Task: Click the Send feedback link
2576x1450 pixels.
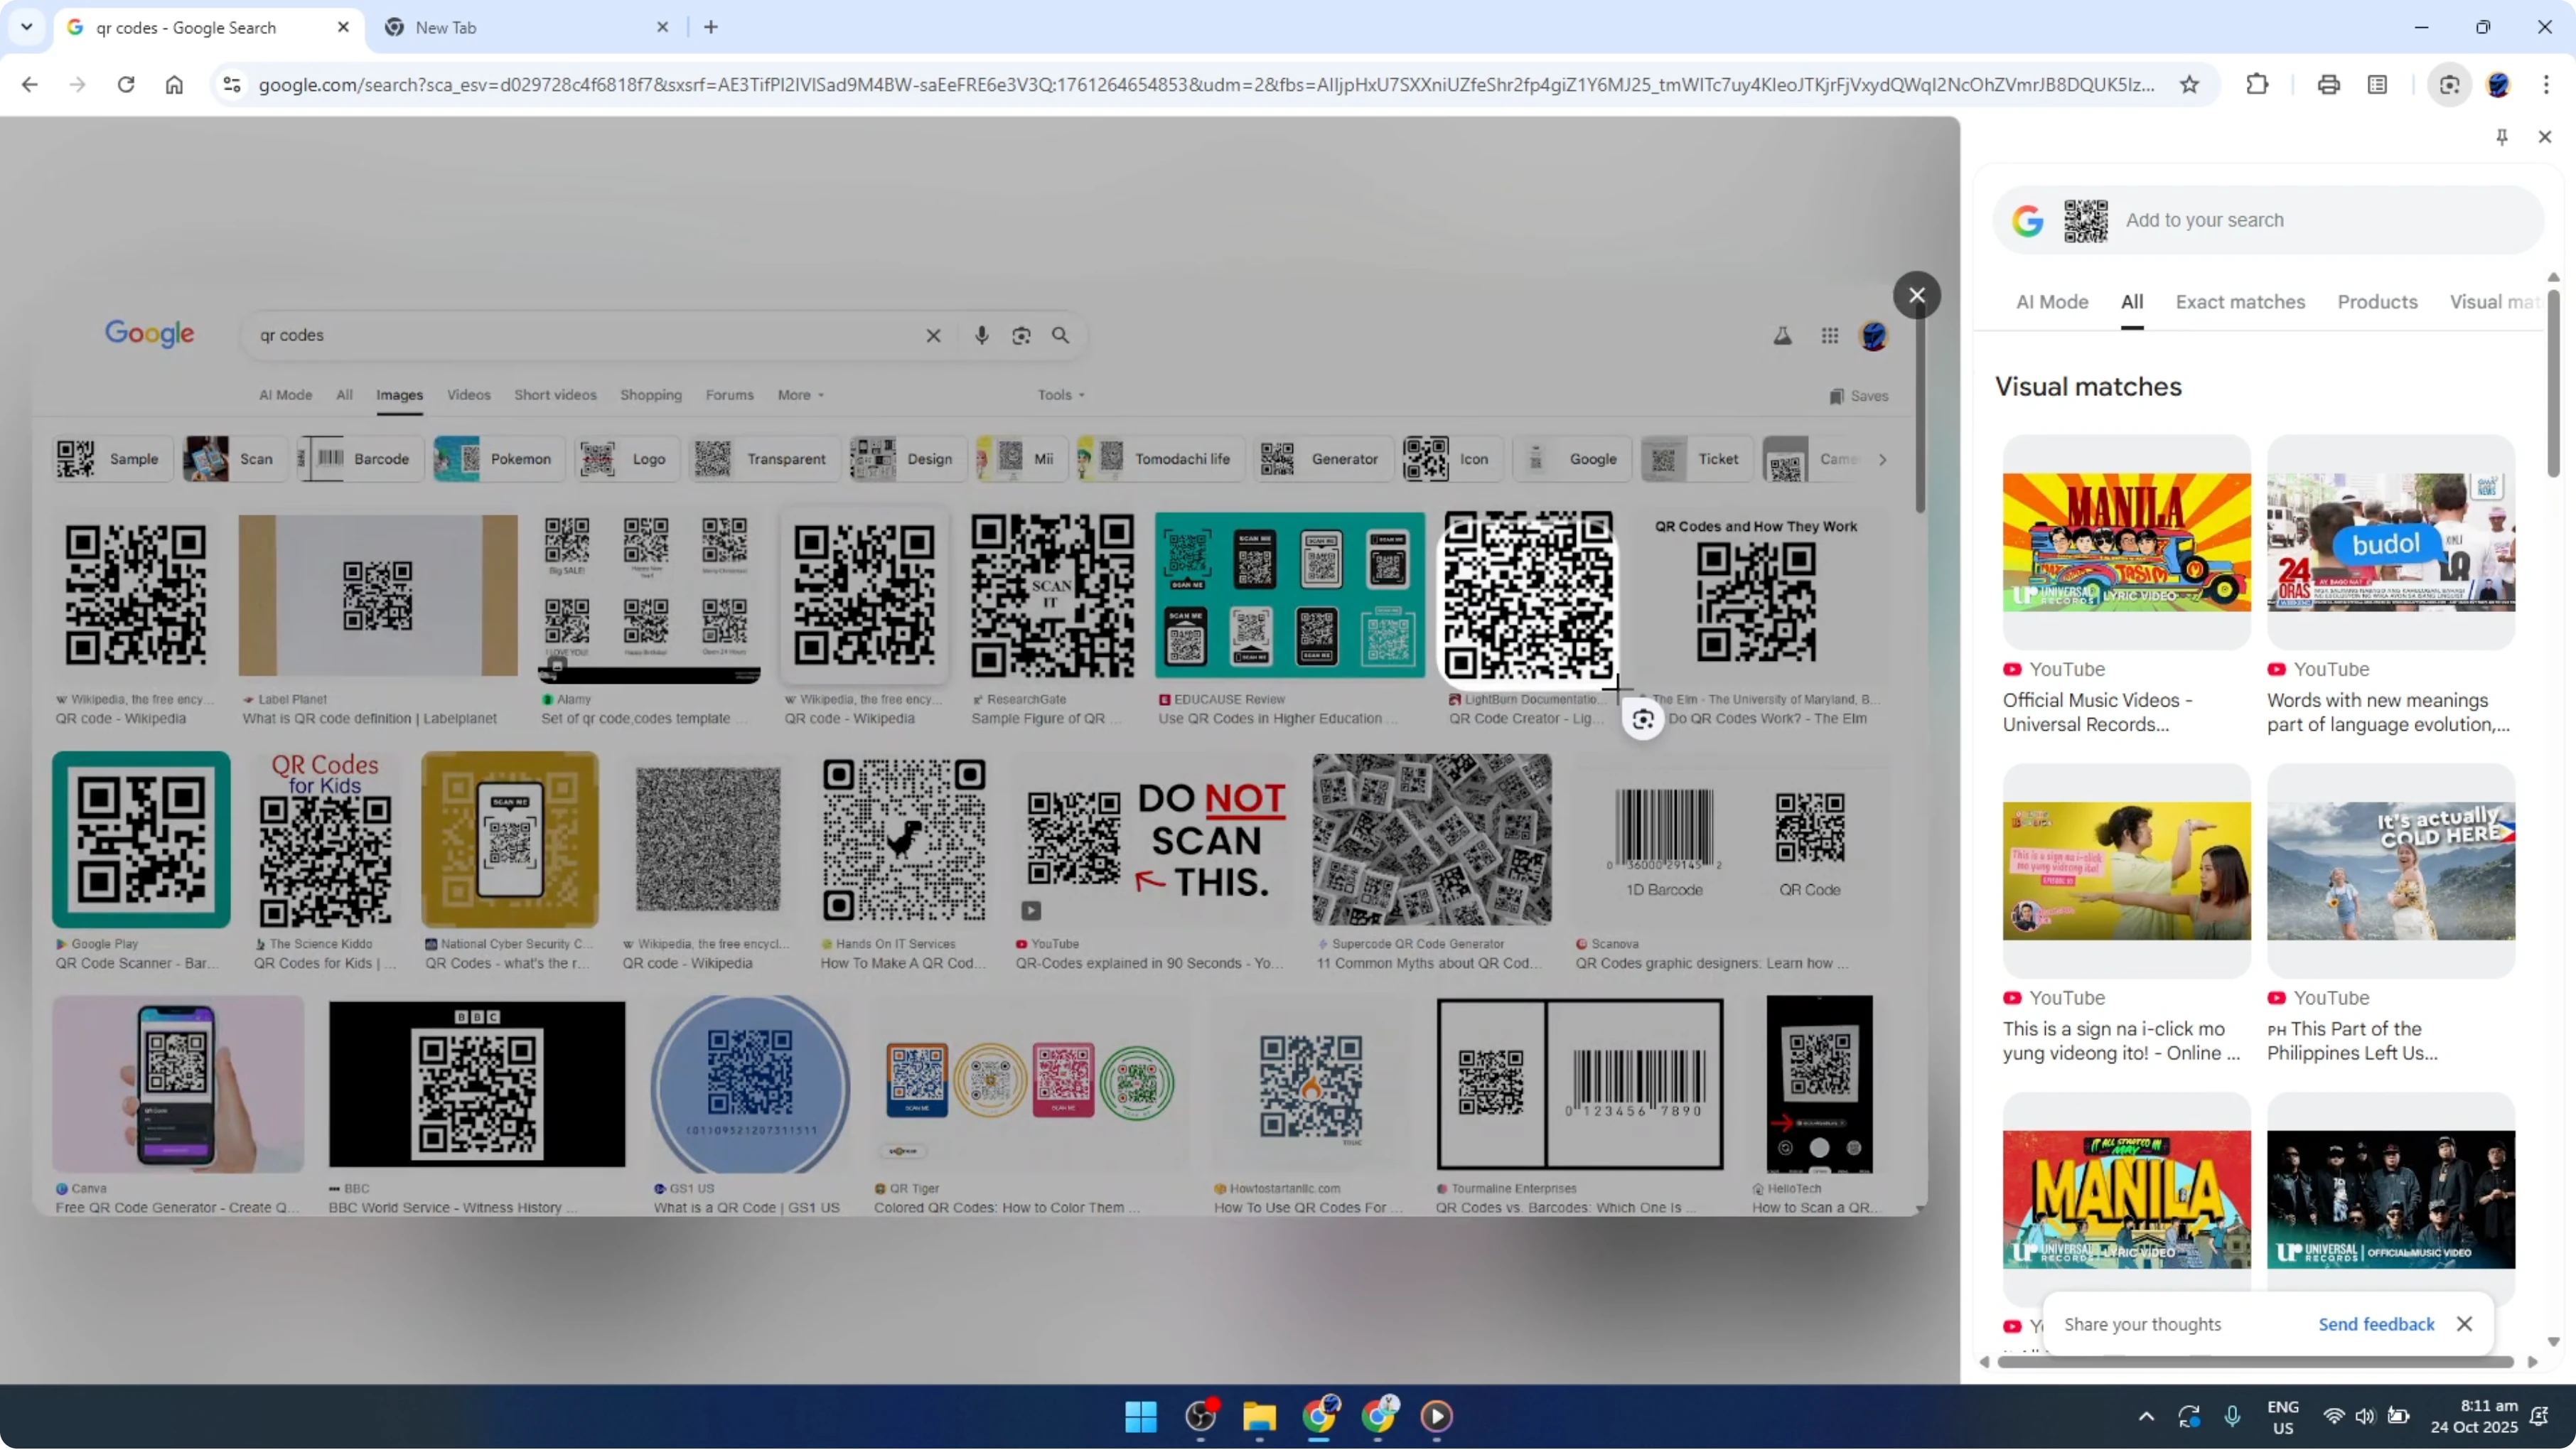Action: pyautogui.click(x=2377, y=1323)
